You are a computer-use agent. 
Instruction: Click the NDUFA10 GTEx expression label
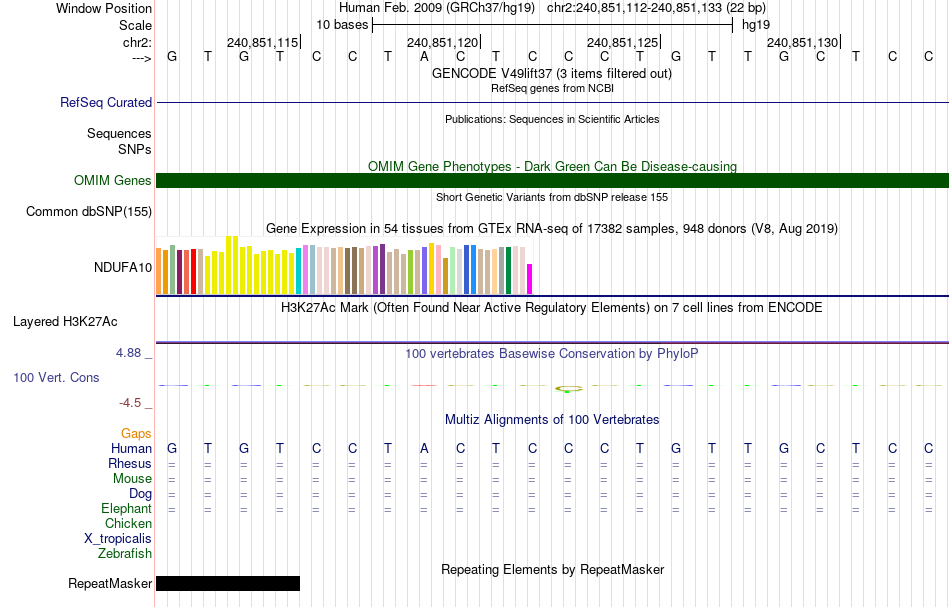point(122,267)
